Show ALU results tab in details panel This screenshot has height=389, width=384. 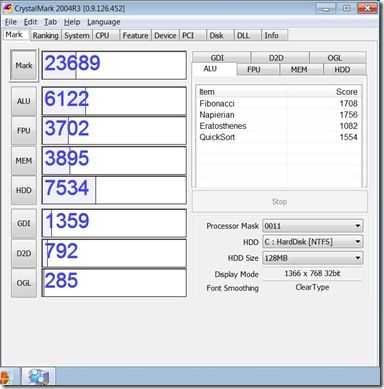point(214,69)
